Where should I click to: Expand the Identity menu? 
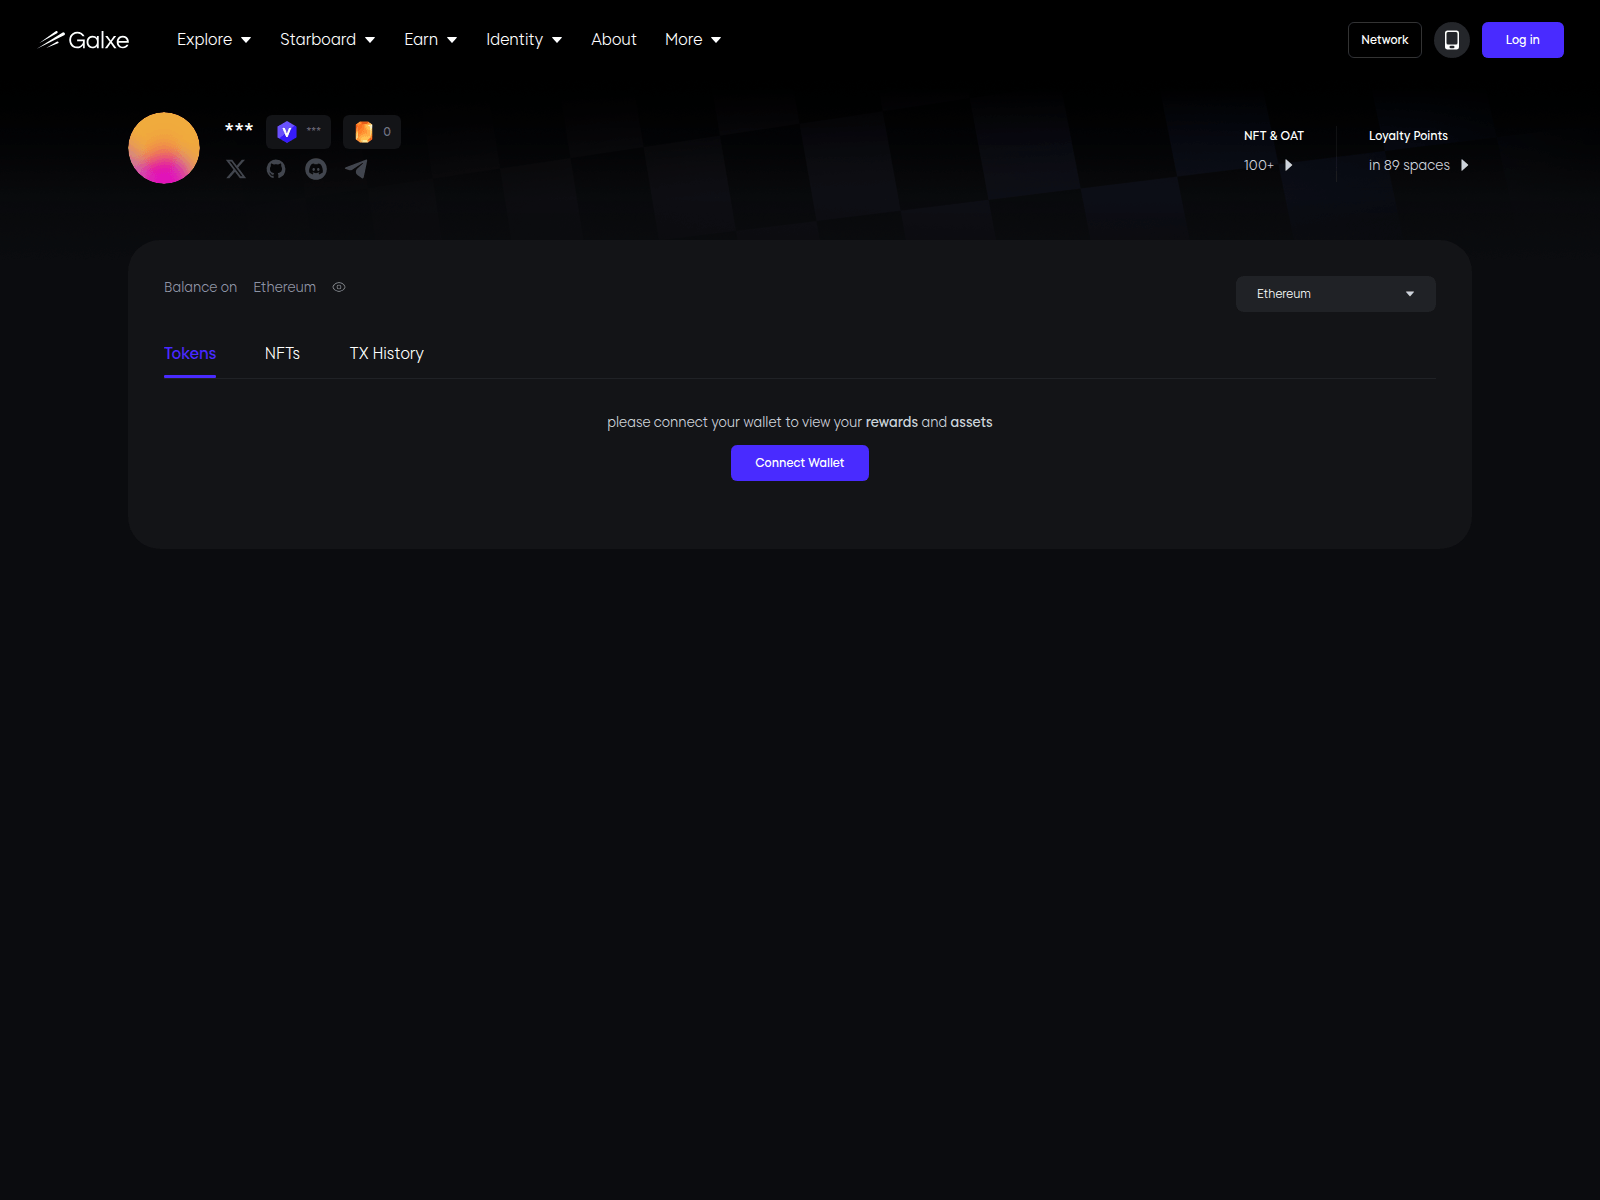coord(524,40)
